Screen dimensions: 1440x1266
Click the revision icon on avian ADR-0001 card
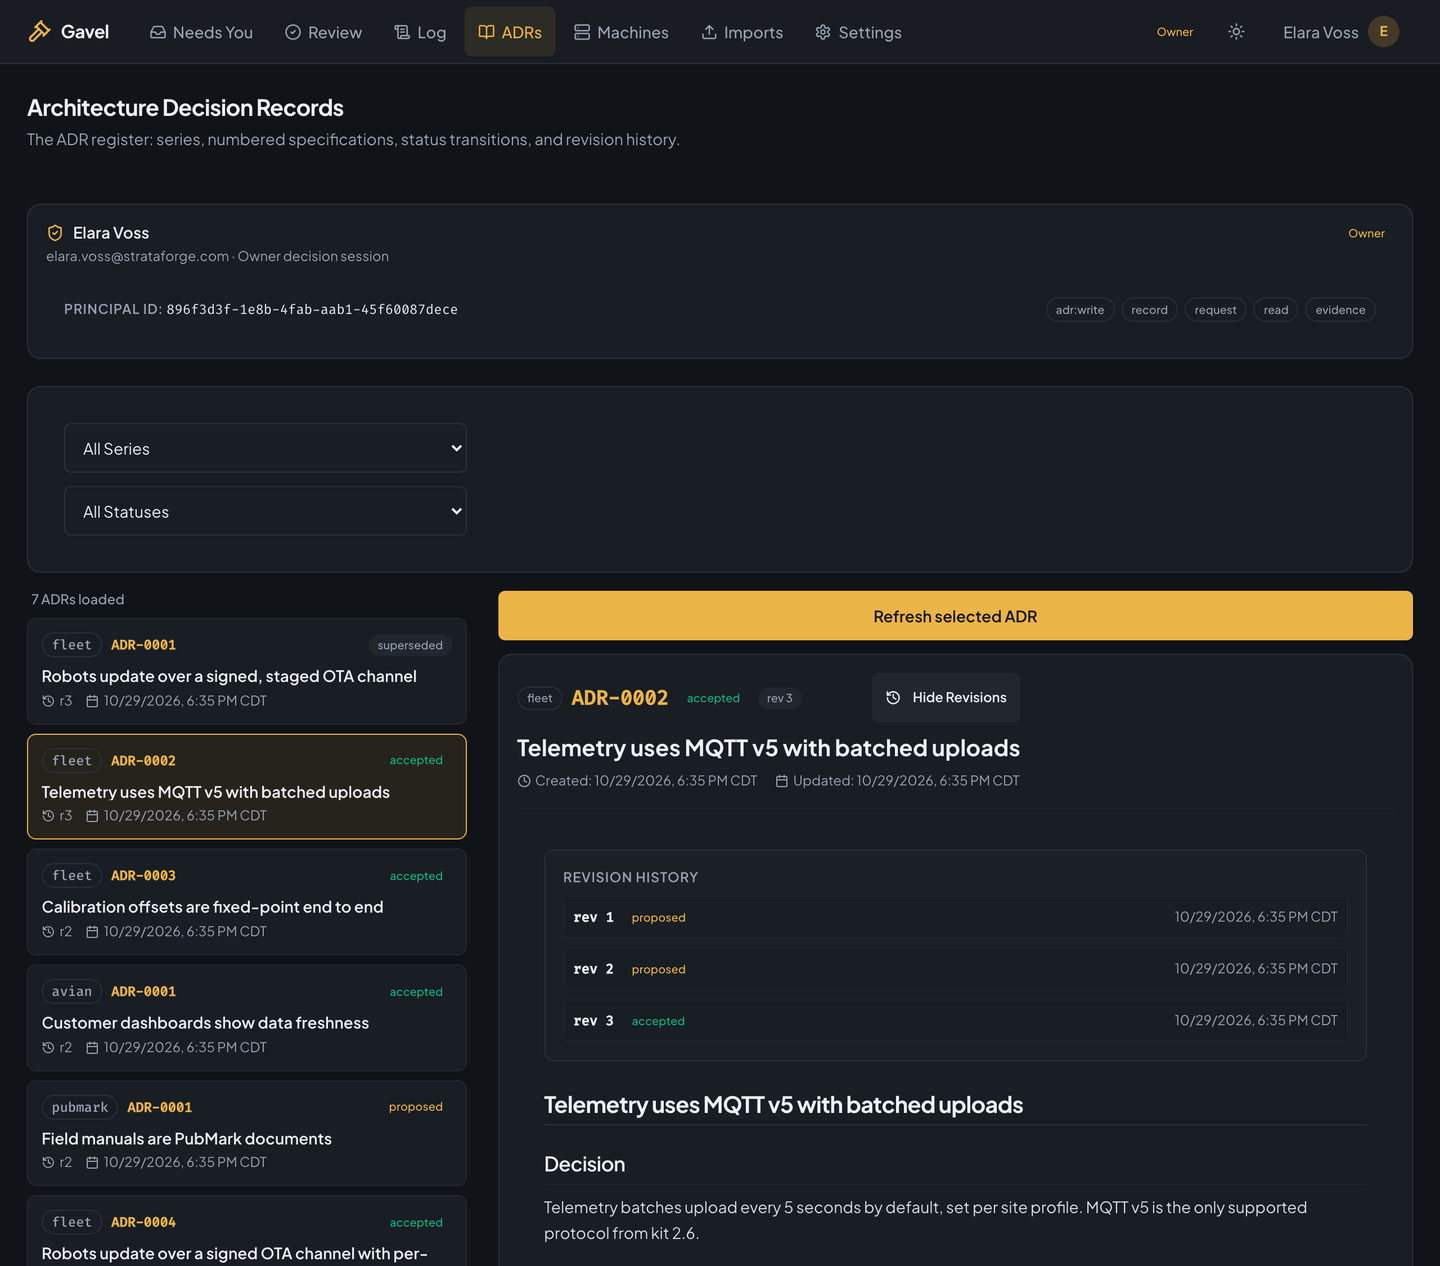click(x=48, y=1048)
